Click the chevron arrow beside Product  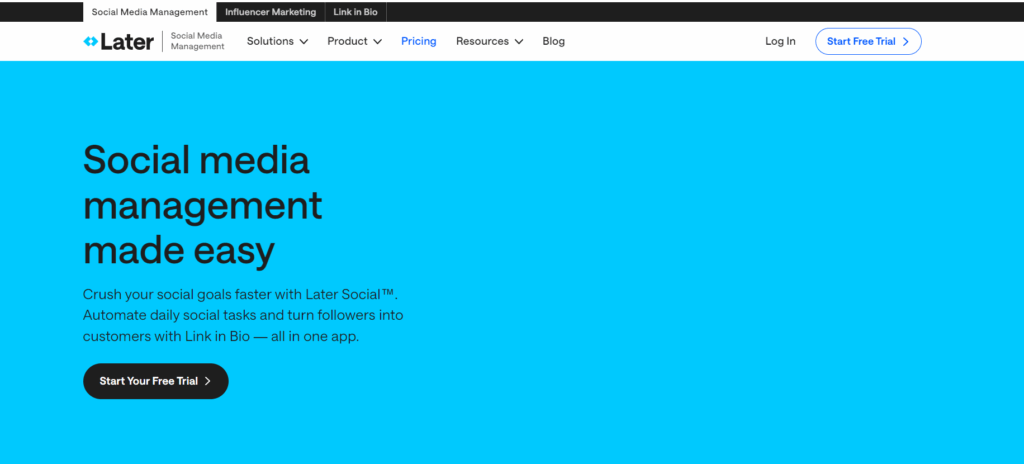(377, 42)
